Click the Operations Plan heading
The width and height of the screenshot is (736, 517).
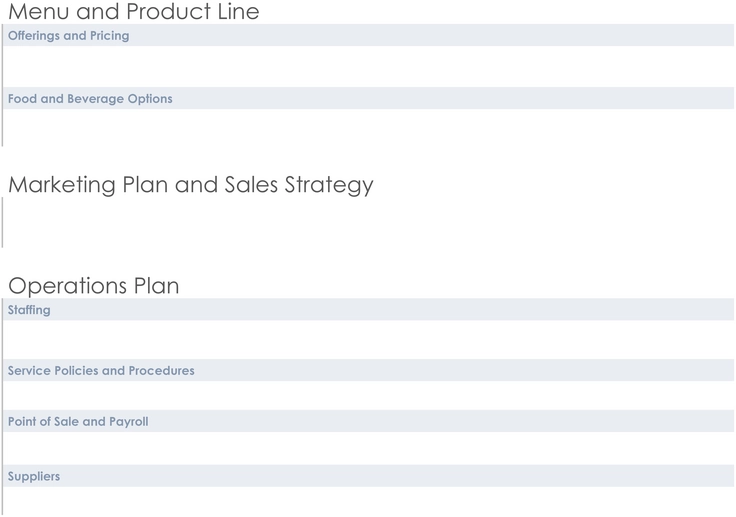tap(94, 286)
